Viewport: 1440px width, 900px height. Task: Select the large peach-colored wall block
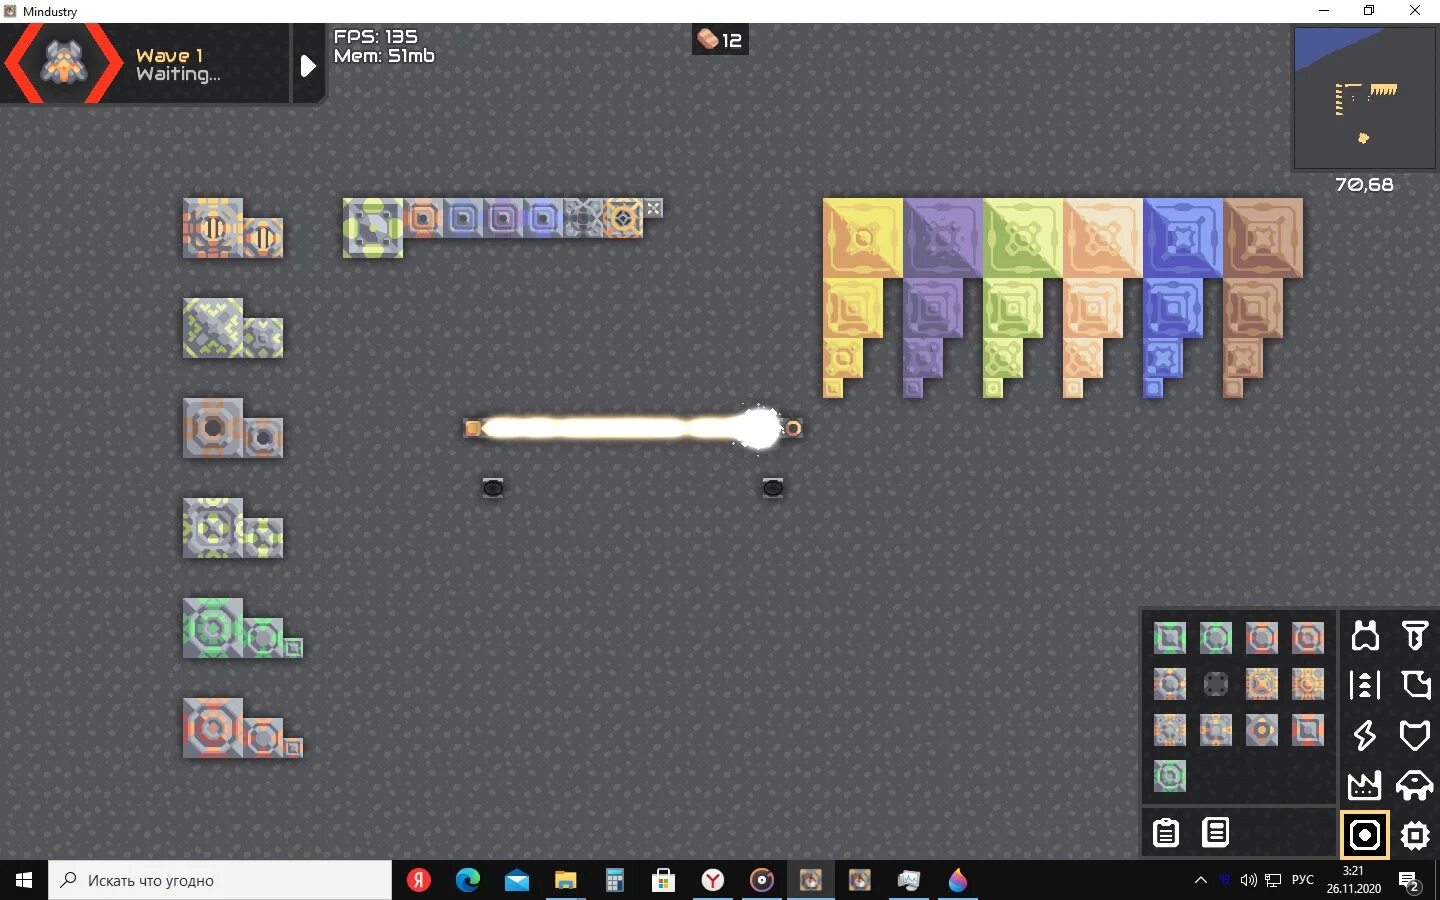[1103, 238]
